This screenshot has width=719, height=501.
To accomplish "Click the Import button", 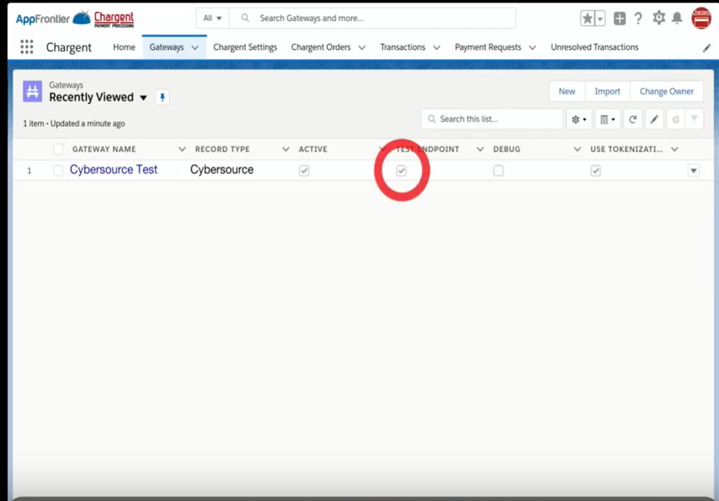I will (x=607, y=91).
